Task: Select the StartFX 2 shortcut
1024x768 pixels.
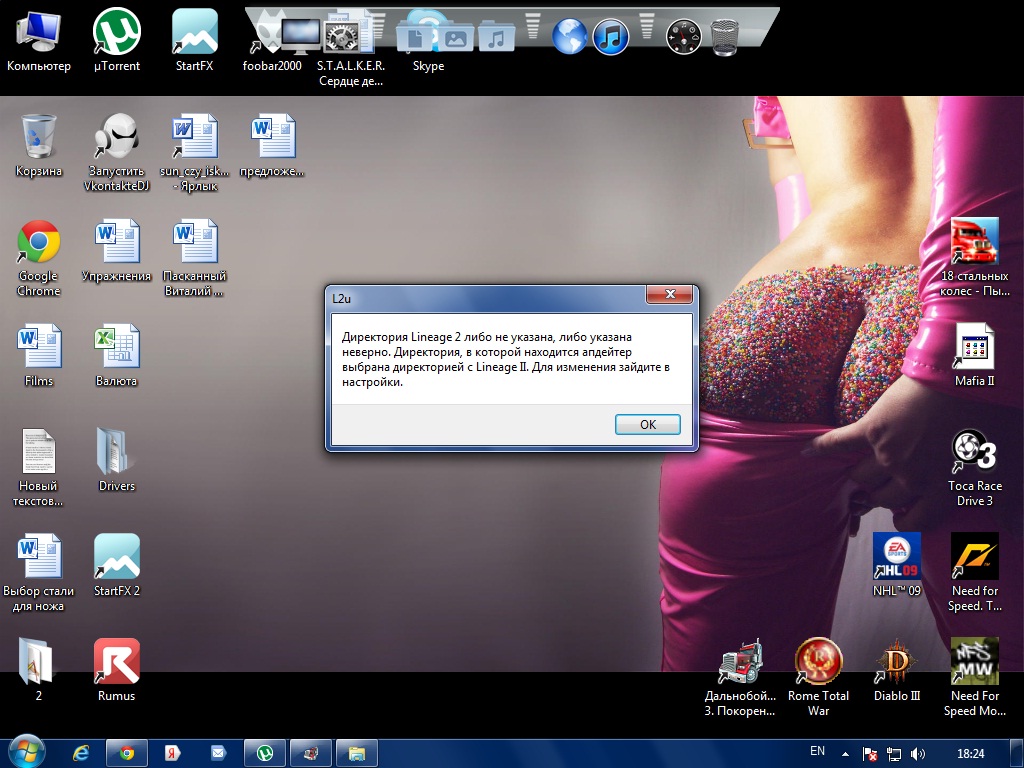Action: (x=116, y=564)
